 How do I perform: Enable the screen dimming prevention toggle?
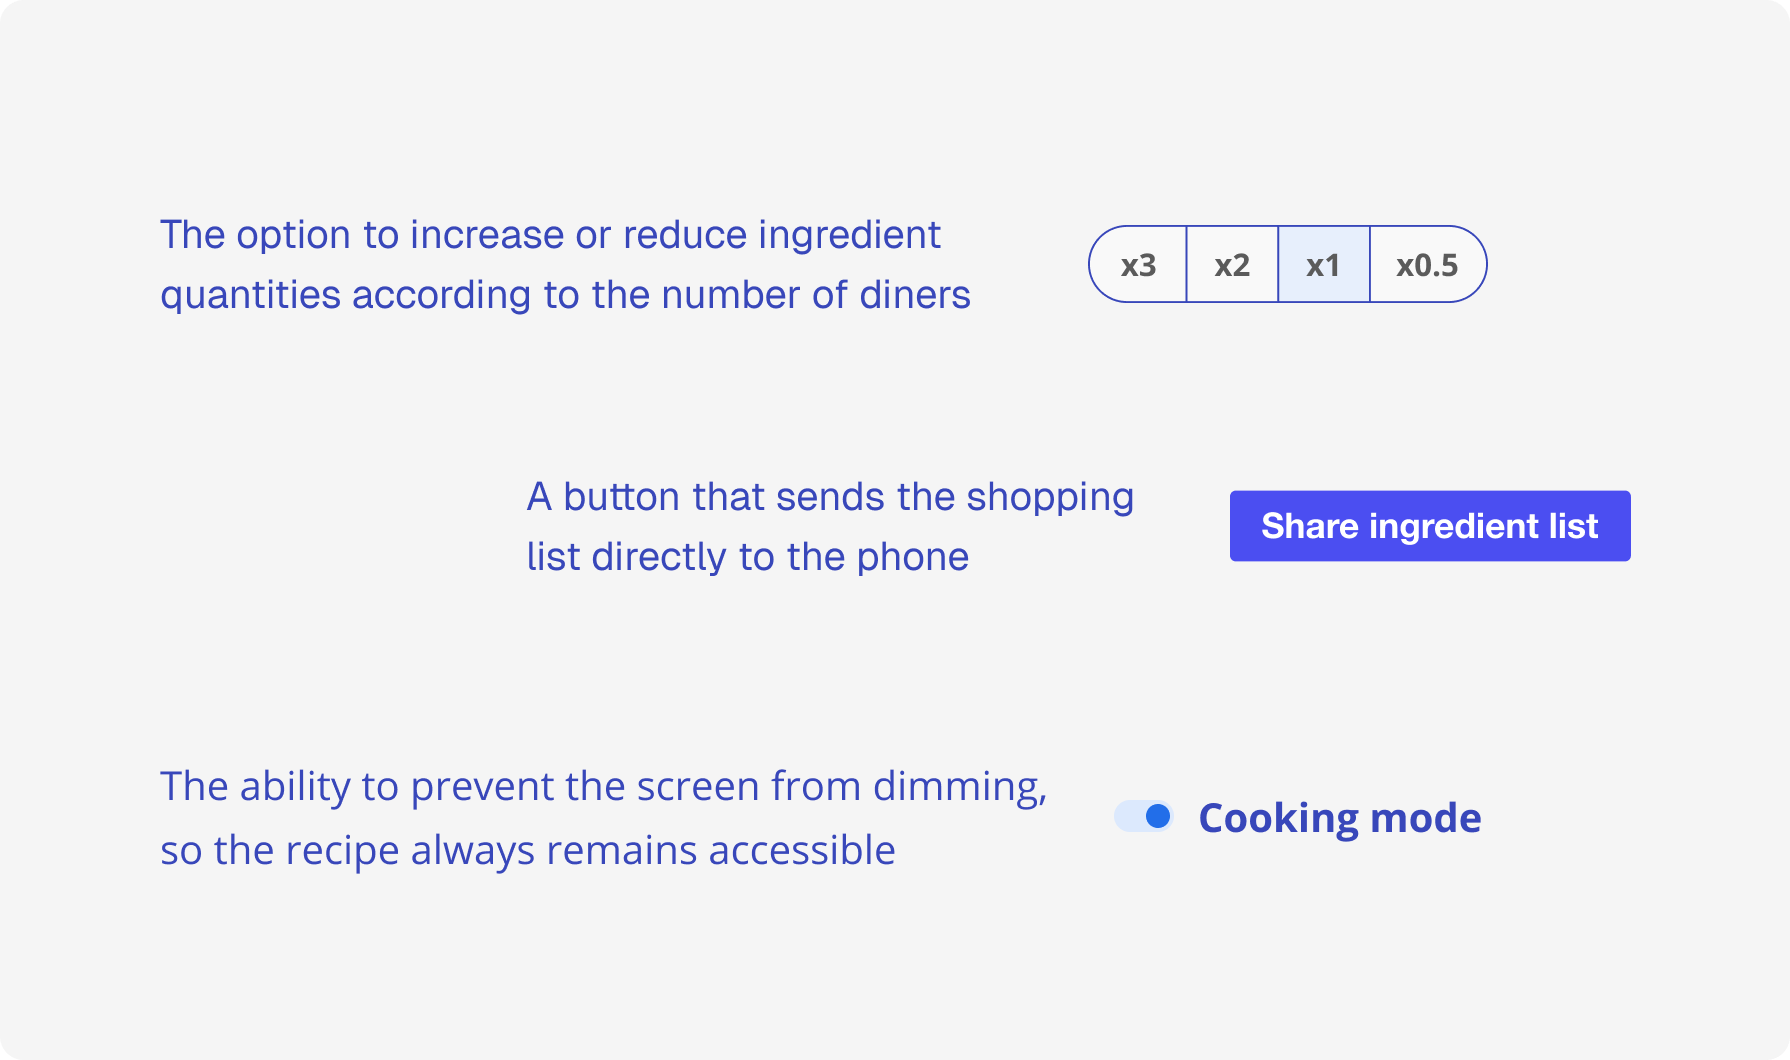(x=1145, y=817)
